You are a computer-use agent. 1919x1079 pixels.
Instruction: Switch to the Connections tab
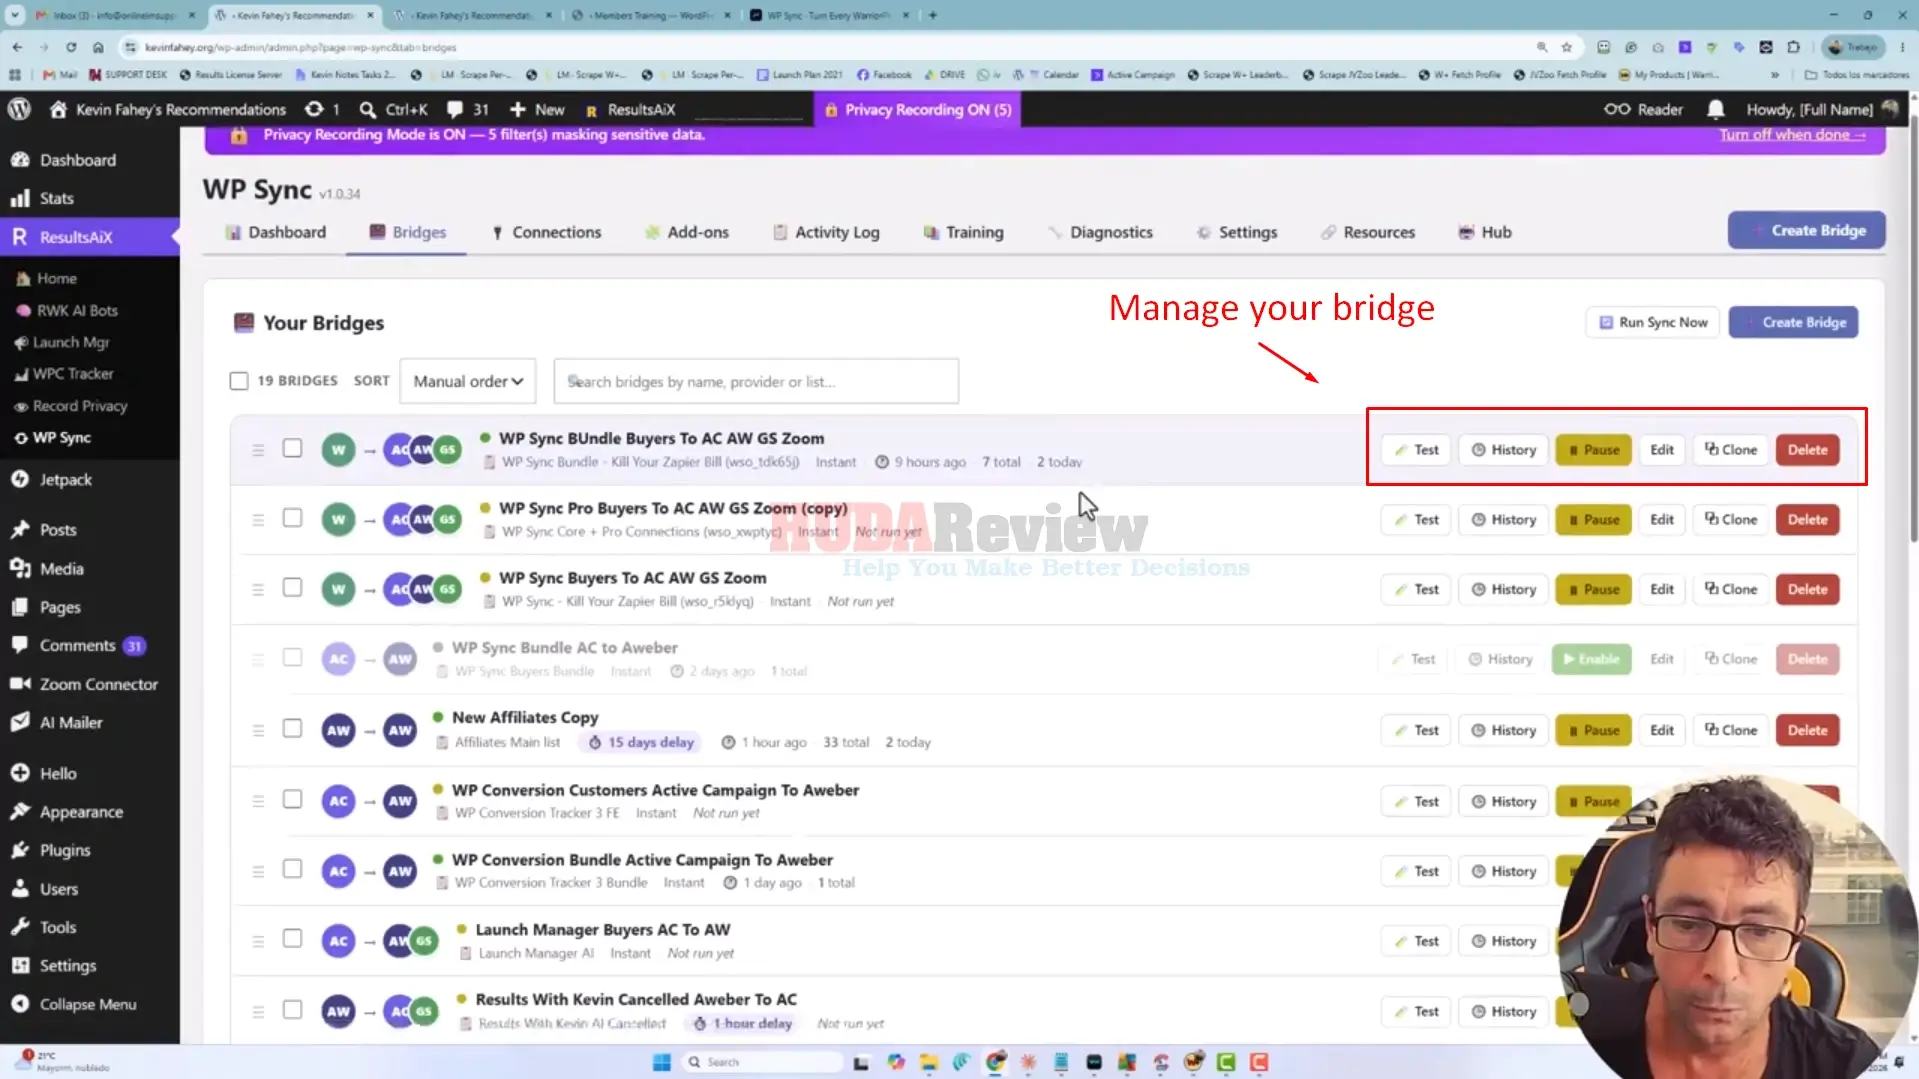coord(546,232)
